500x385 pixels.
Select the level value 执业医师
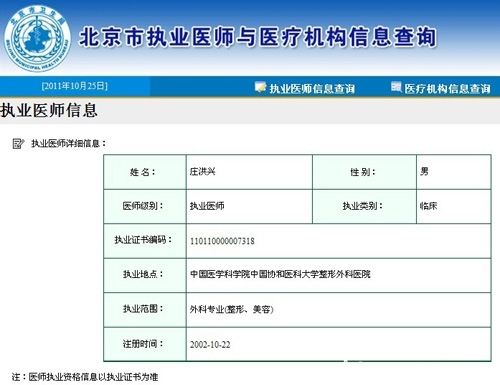coord(207,206)
